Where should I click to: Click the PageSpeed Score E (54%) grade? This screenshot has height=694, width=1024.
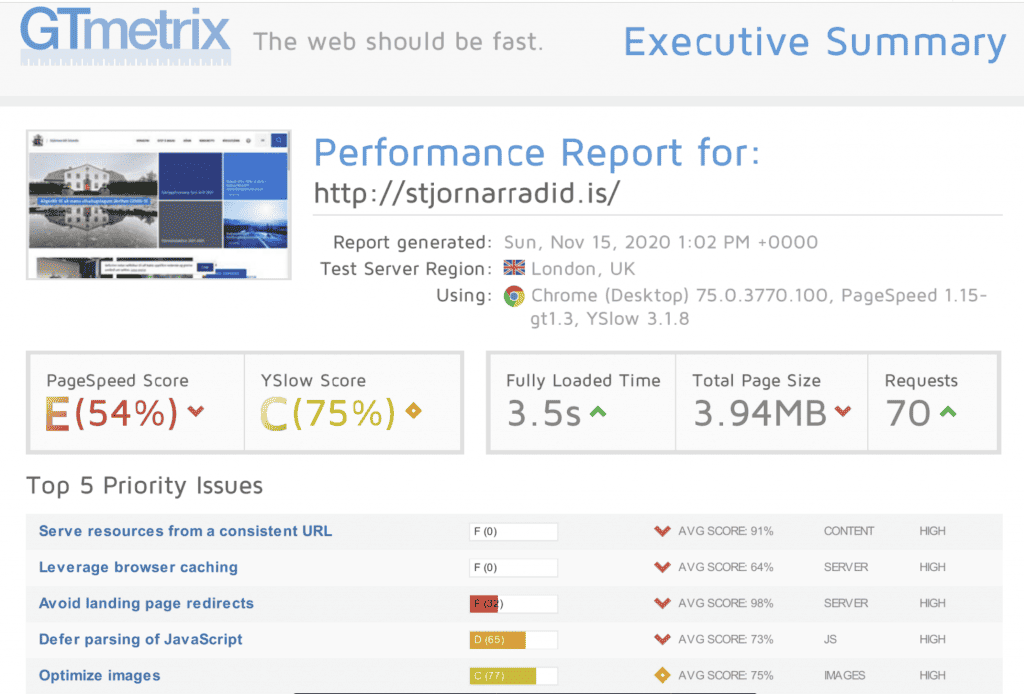pyautogui.click(x=112, y=413)
